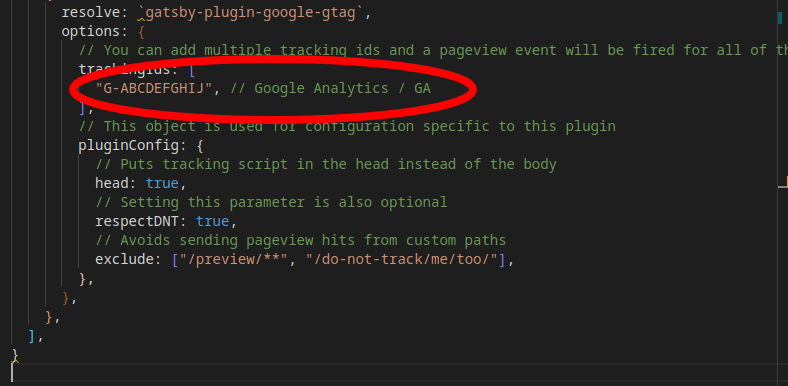Click the yellow marker in the scrollbar gutter

click(783, 182)
